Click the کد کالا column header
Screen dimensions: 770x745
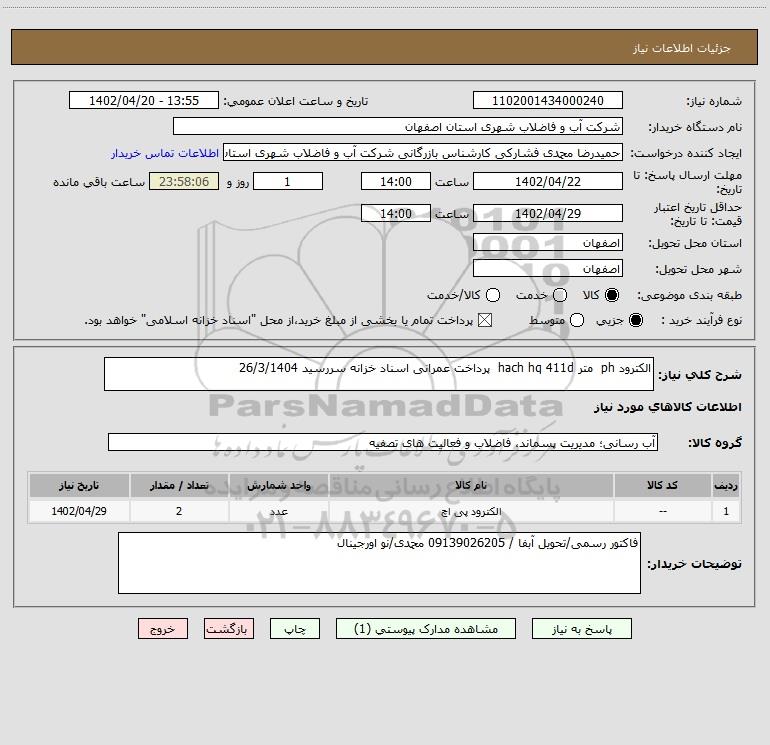(662, 485)
